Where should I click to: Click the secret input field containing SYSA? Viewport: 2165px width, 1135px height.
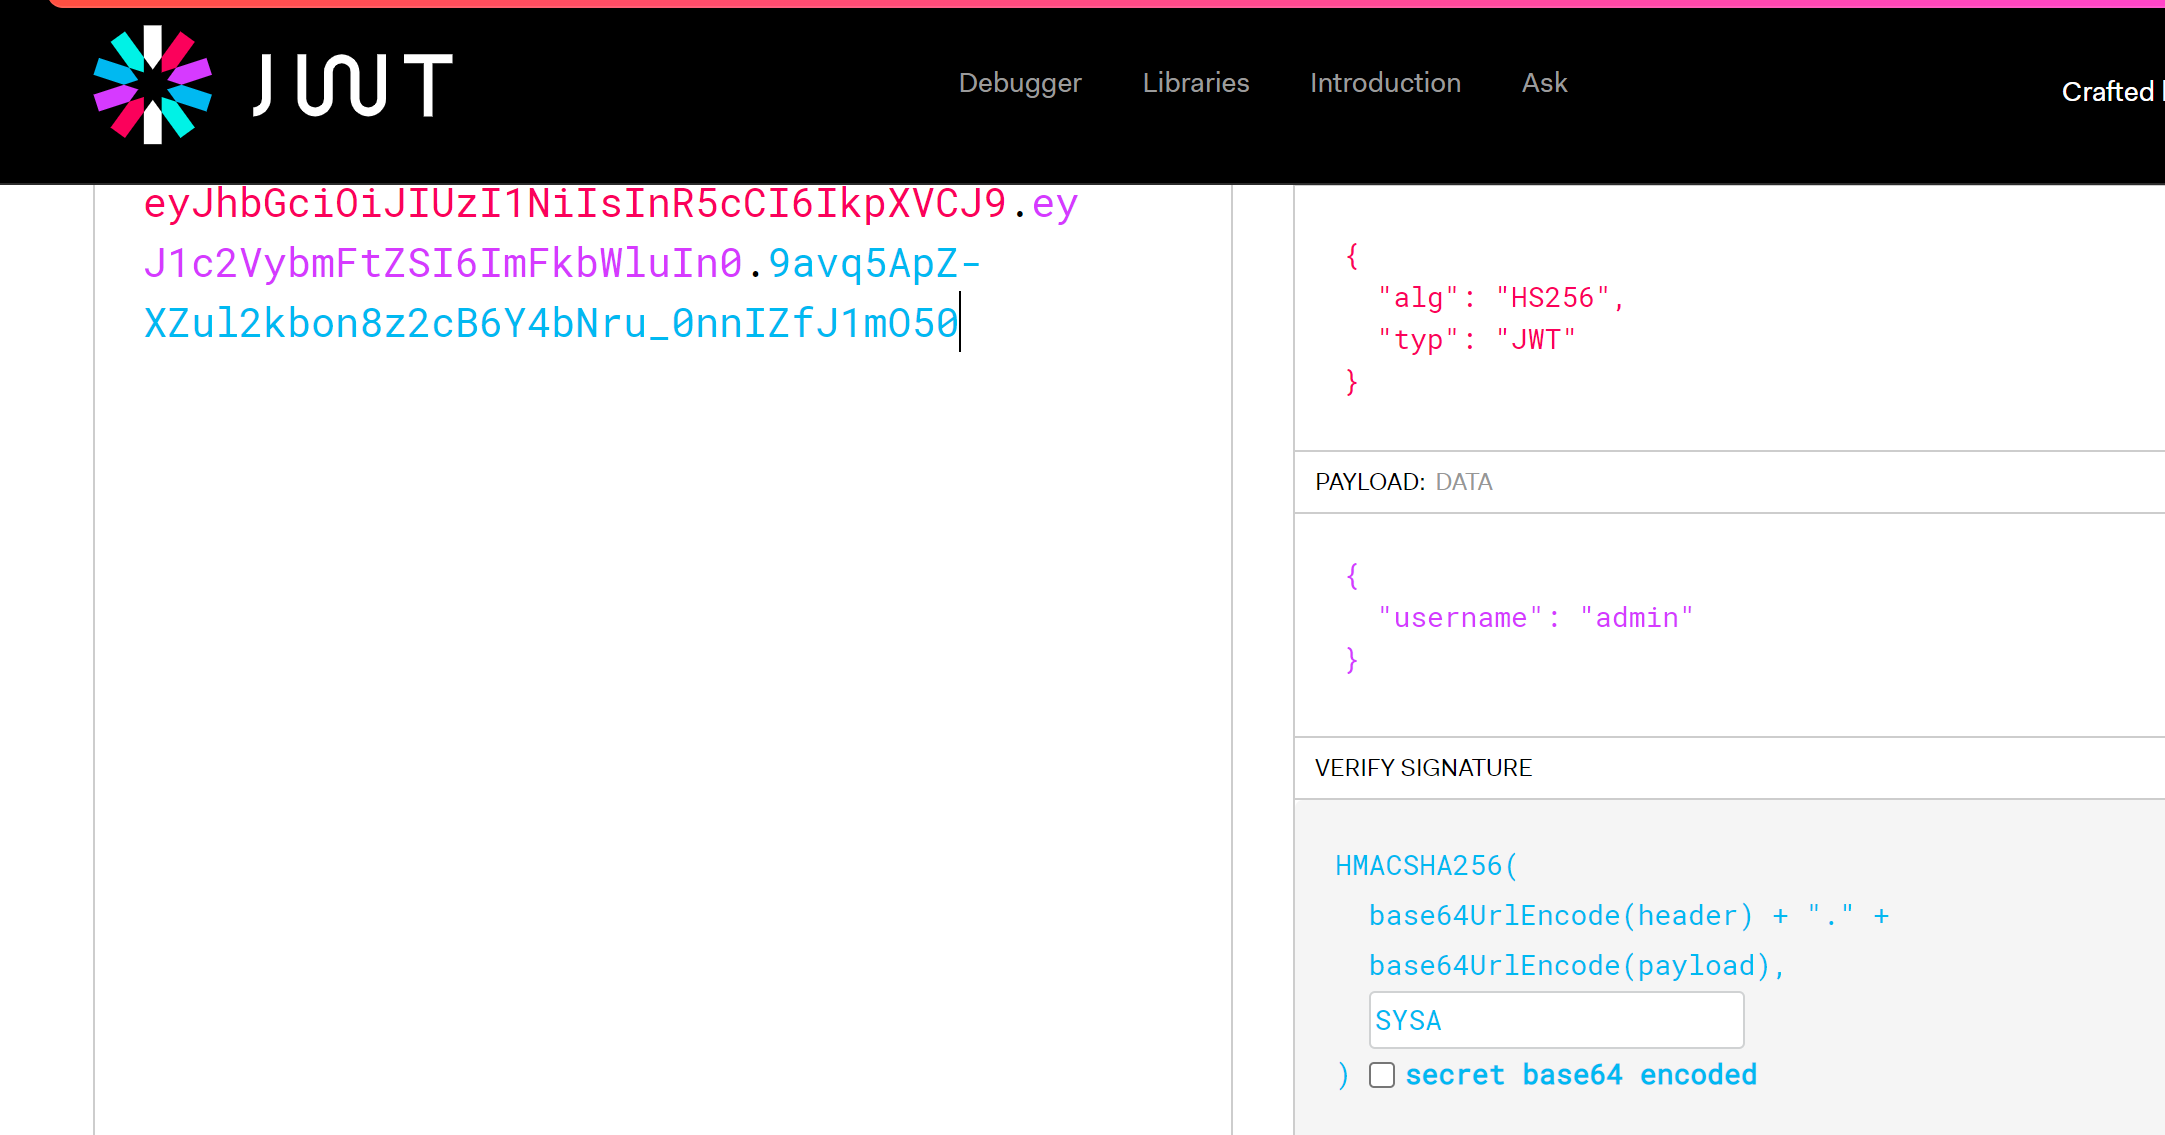[x=1555, y=1020]
